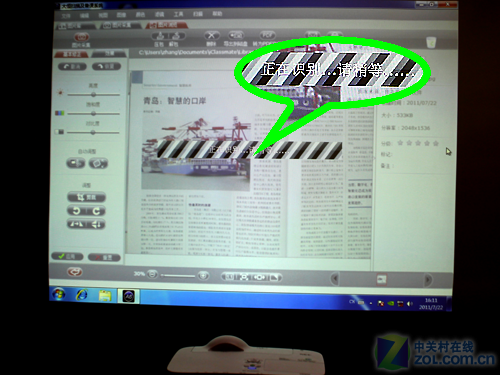Flip image vertically
The width and height of the screenshot is (500, 375).
tap(96, 224)
